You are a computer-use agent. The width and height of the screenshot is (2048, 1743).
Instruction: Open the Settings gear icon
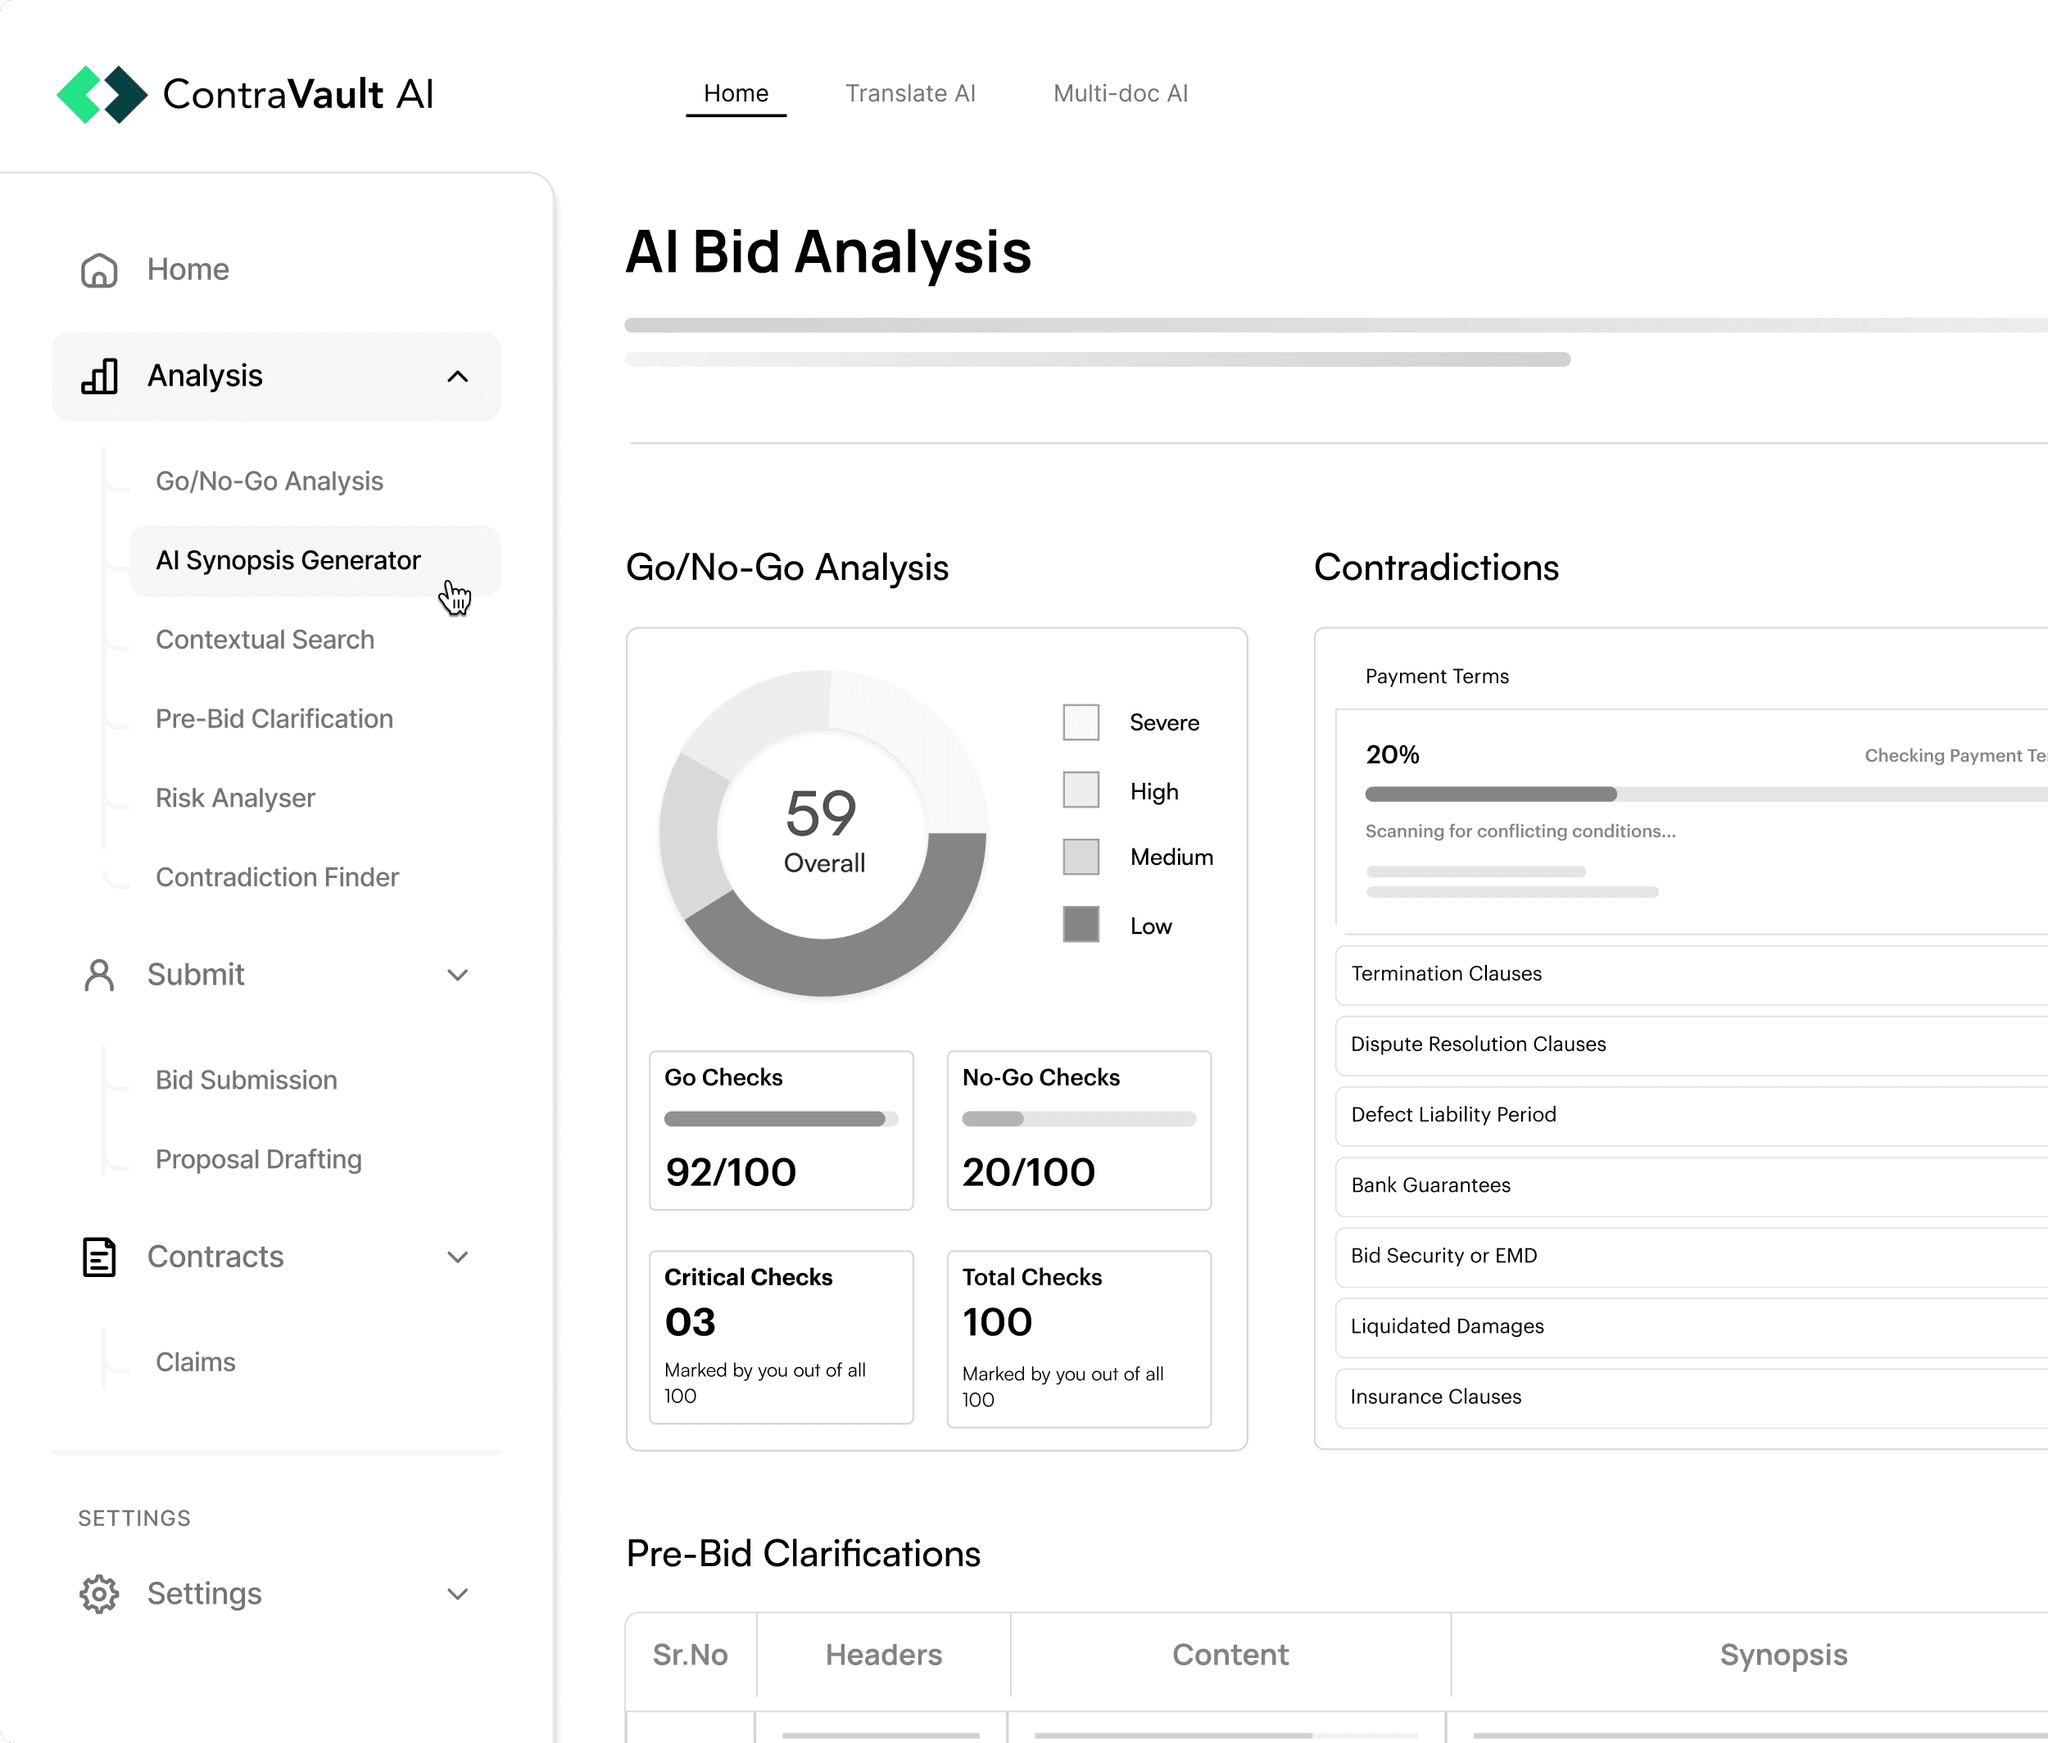99,1594
